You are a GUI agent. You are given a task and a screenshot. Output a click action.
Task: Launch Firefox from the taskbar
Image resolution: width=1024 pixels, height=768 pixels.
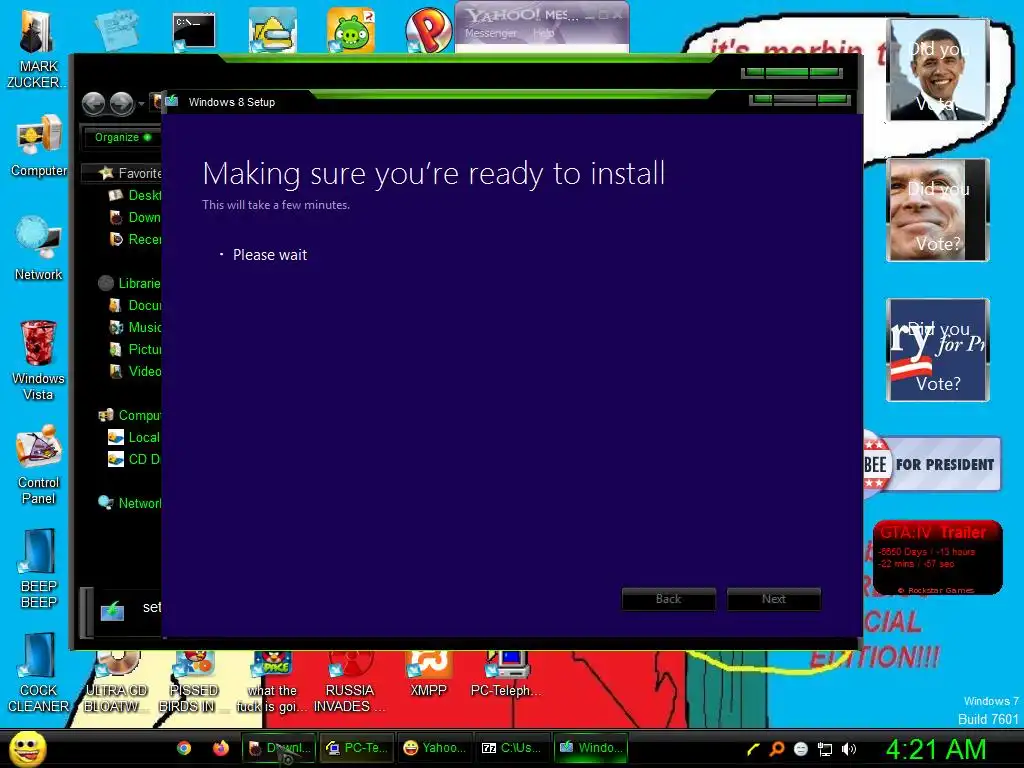tap(221, 748)
